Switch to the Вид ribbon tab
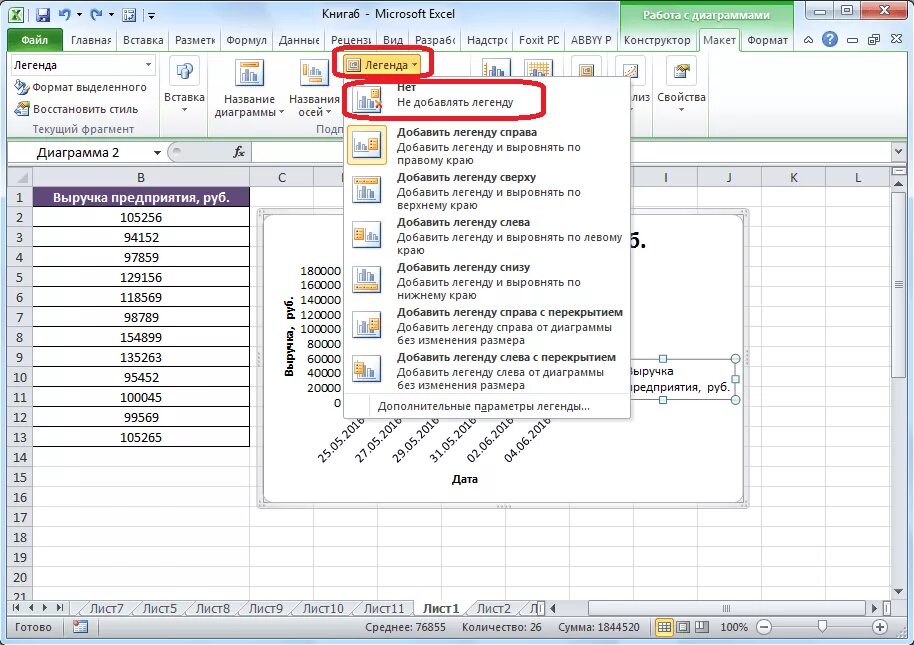914x645 pixels. [x=393, y=40]
